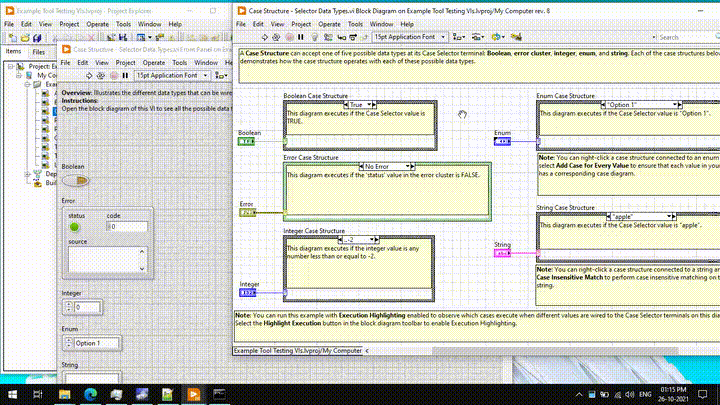
Task: Open Front Panel font dropdown
Action: [x=172, y=75]
